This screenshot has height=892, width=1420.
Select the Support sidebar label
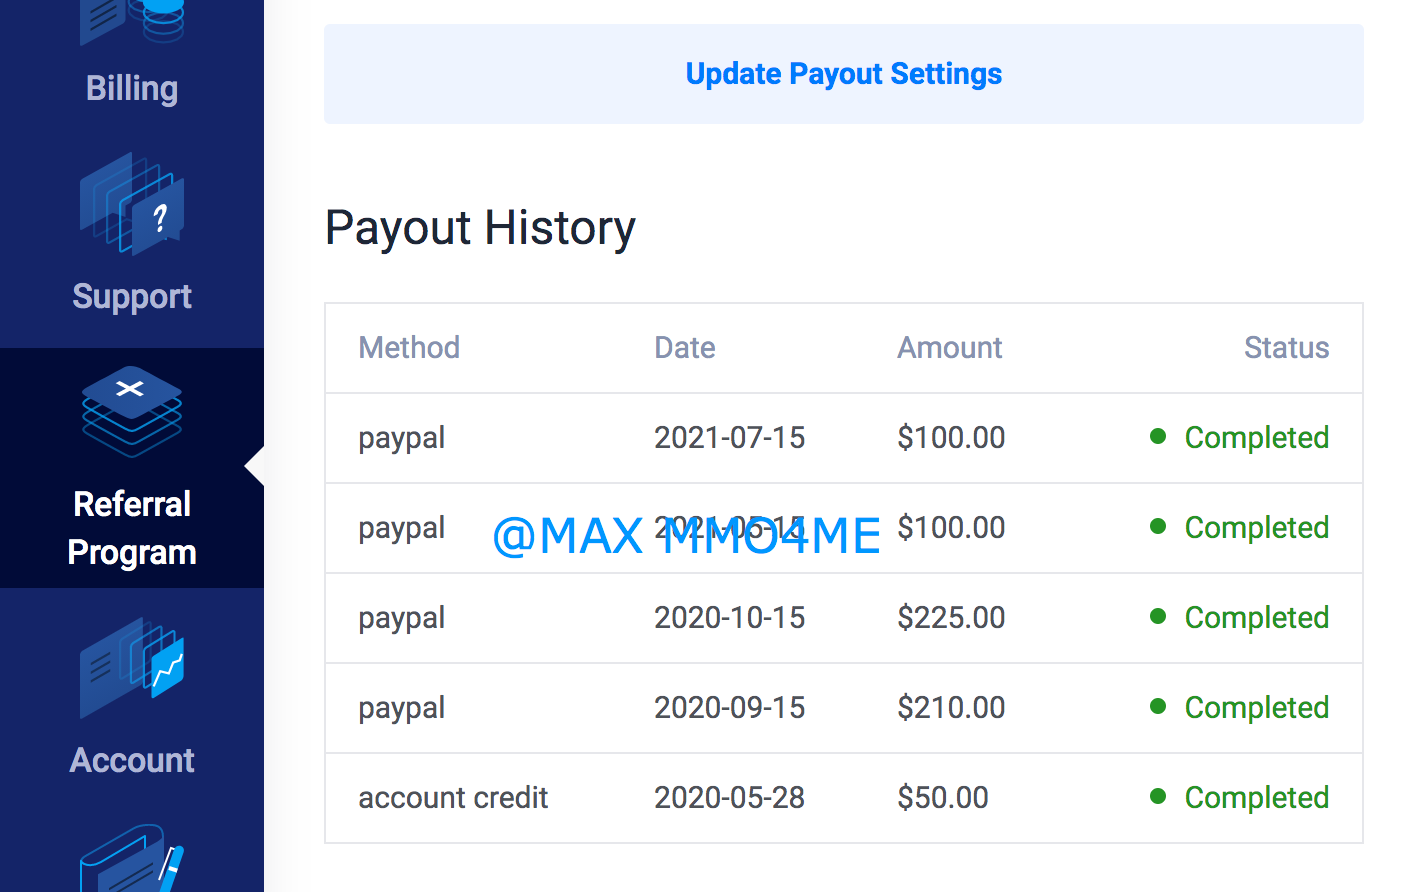point(132,296)
